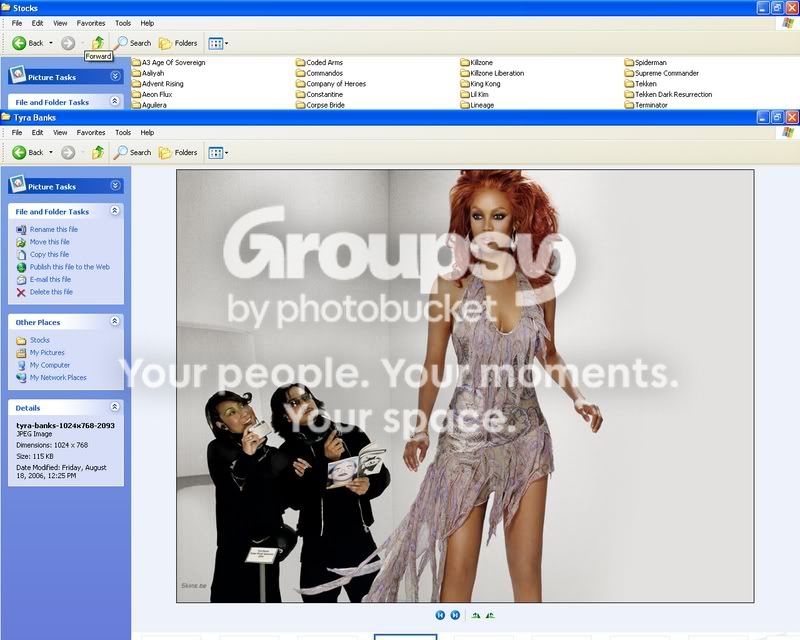Open File menu in Tyra Banks window
This screenshot has height=640, width=800.
coord(17,132)
